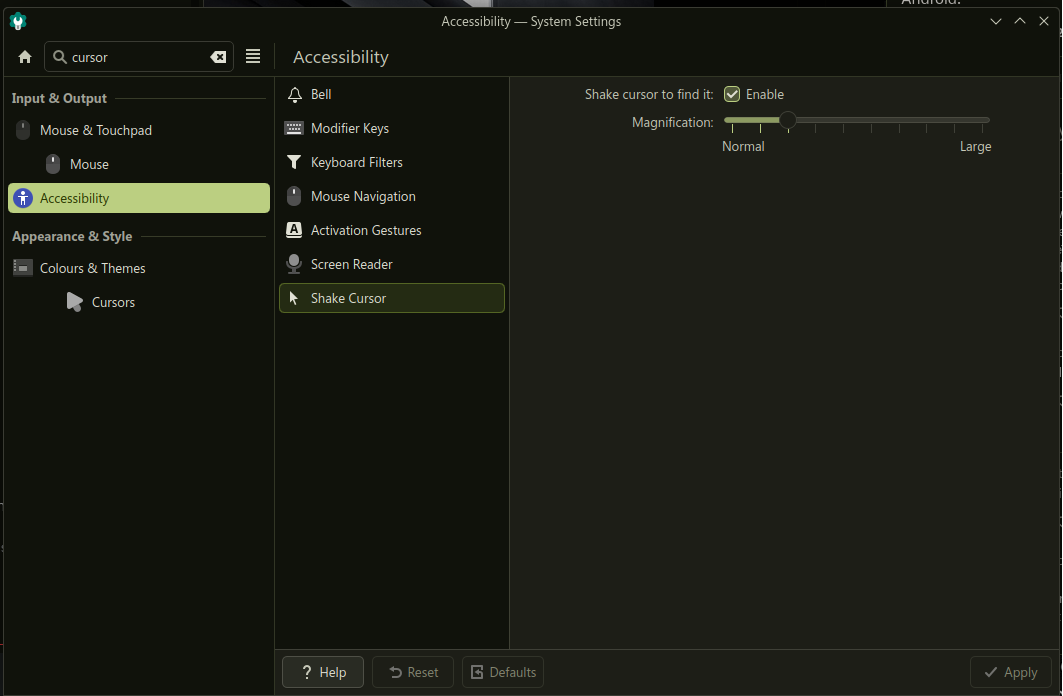This screenshot has width=1063, height=696.
Task: Close the System Settings window
Action: click(x=1044, y=22)
